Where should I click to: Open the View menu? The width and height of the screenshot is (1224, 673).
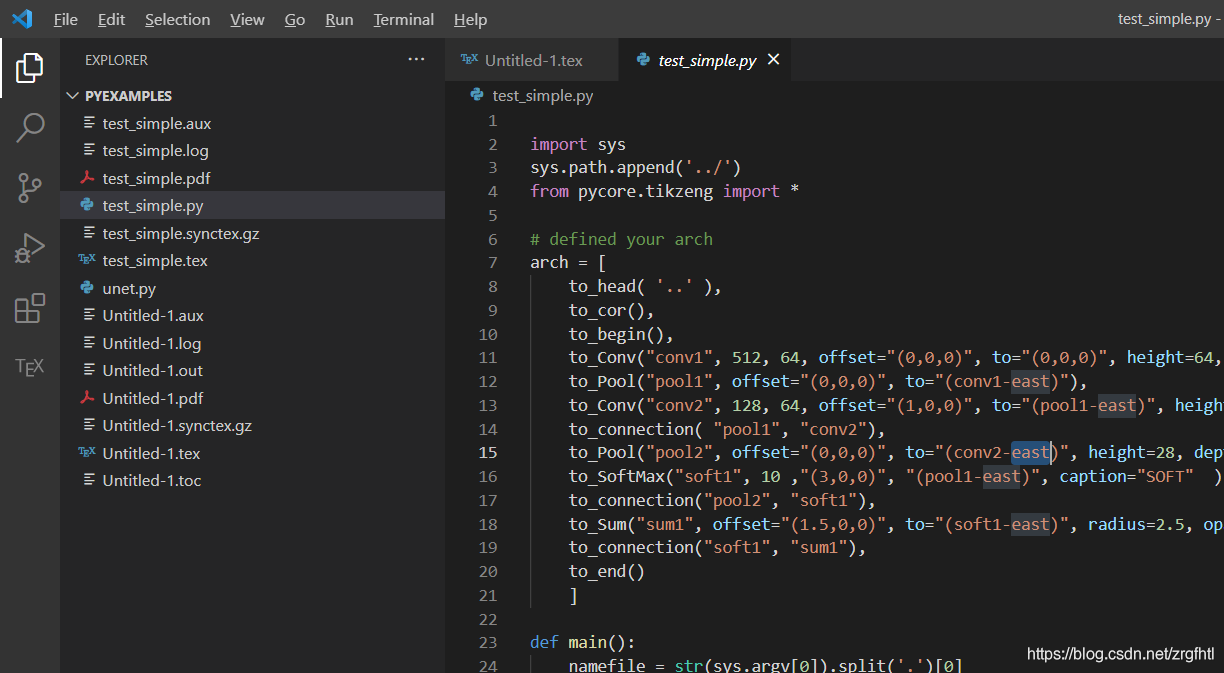247,19
